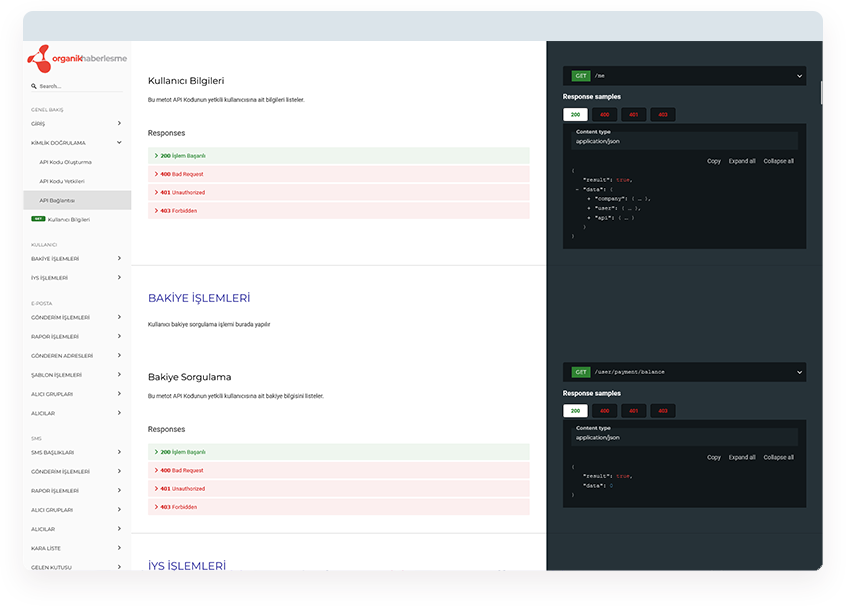Expand the "api" node in JSON response
The image size is (846, 606).
point(589,217)
